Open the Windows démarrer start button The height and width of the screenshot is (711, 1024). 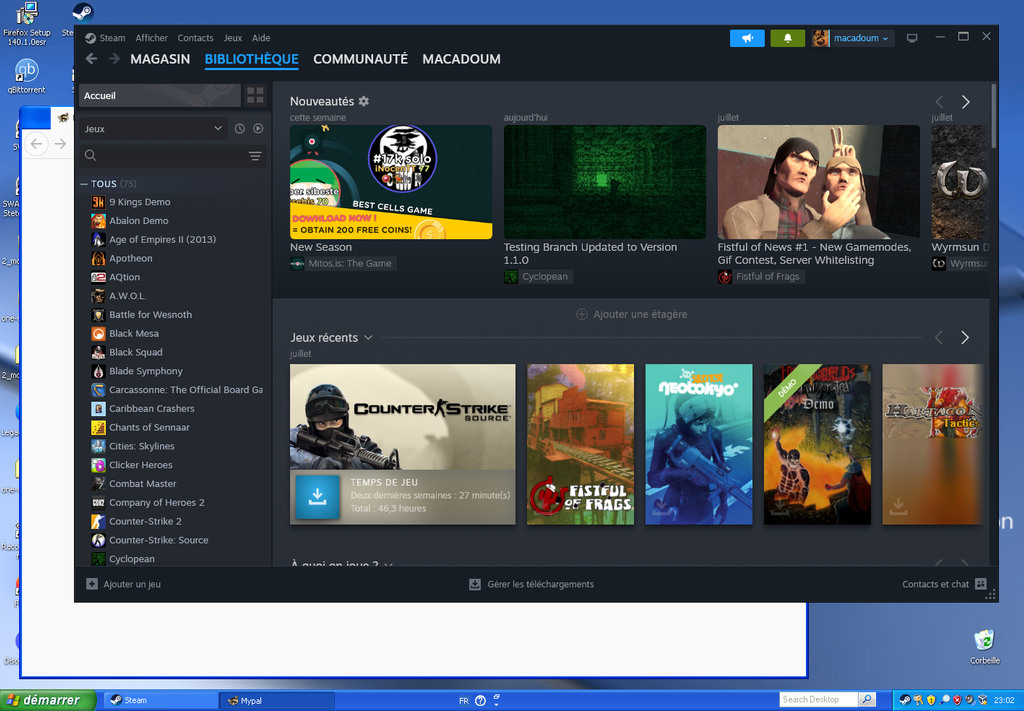click(48, 701)
